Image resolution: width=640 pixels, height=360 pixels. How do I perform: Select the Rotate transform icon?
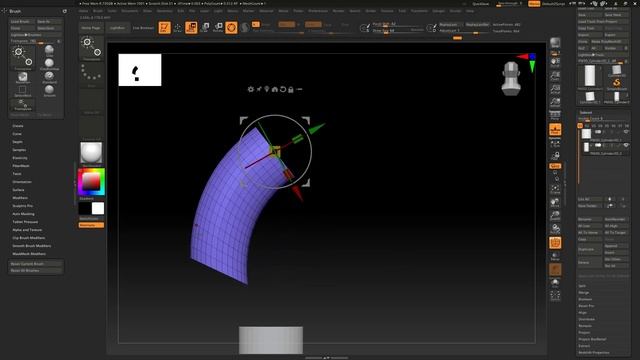(218, 27)
